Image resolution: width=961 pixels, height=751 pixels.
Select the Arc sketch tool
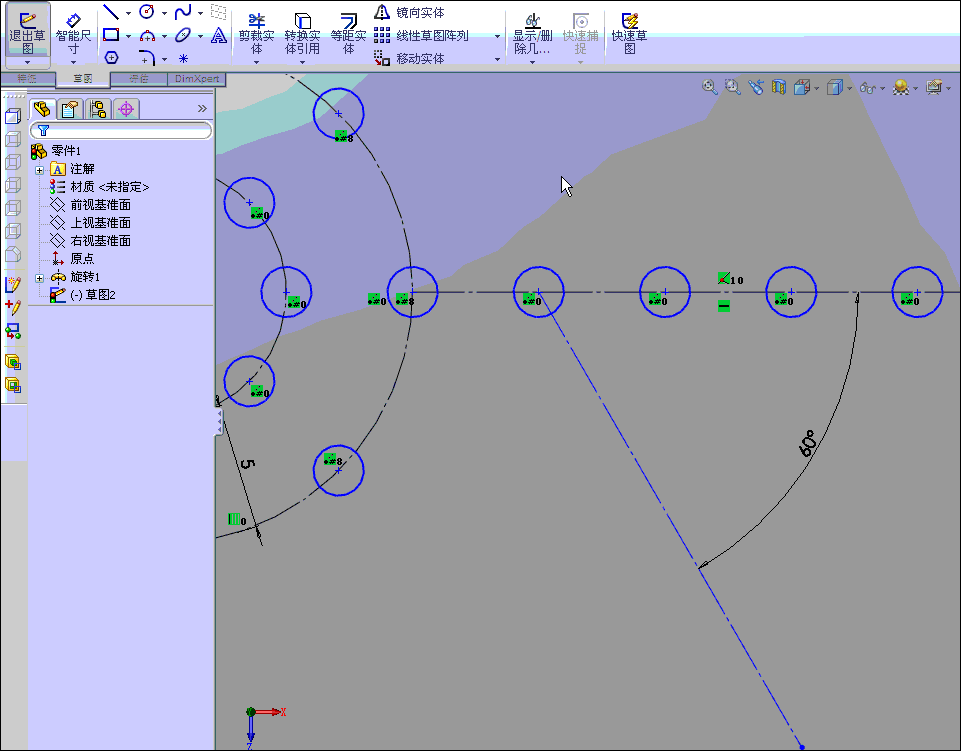click(147, 36)
